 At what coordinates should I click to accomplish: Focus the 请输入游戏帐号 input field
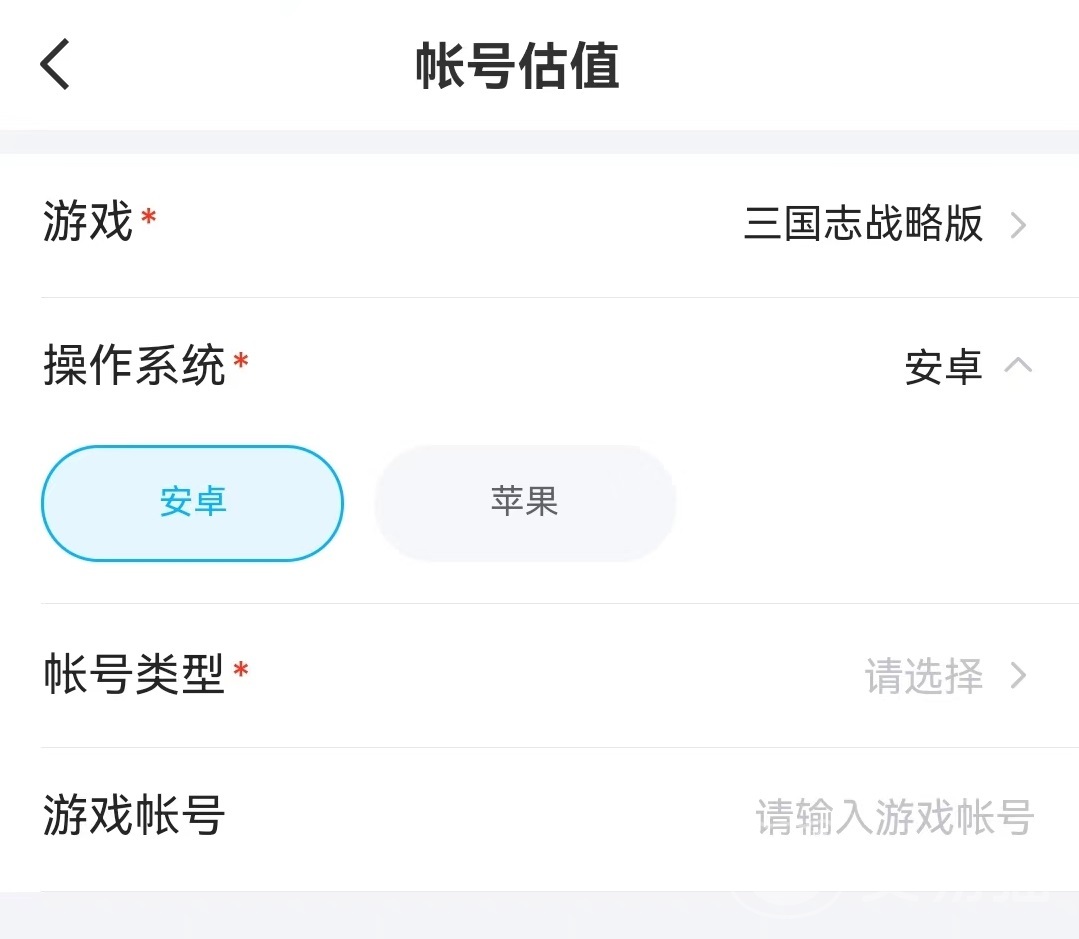(894, 818)
